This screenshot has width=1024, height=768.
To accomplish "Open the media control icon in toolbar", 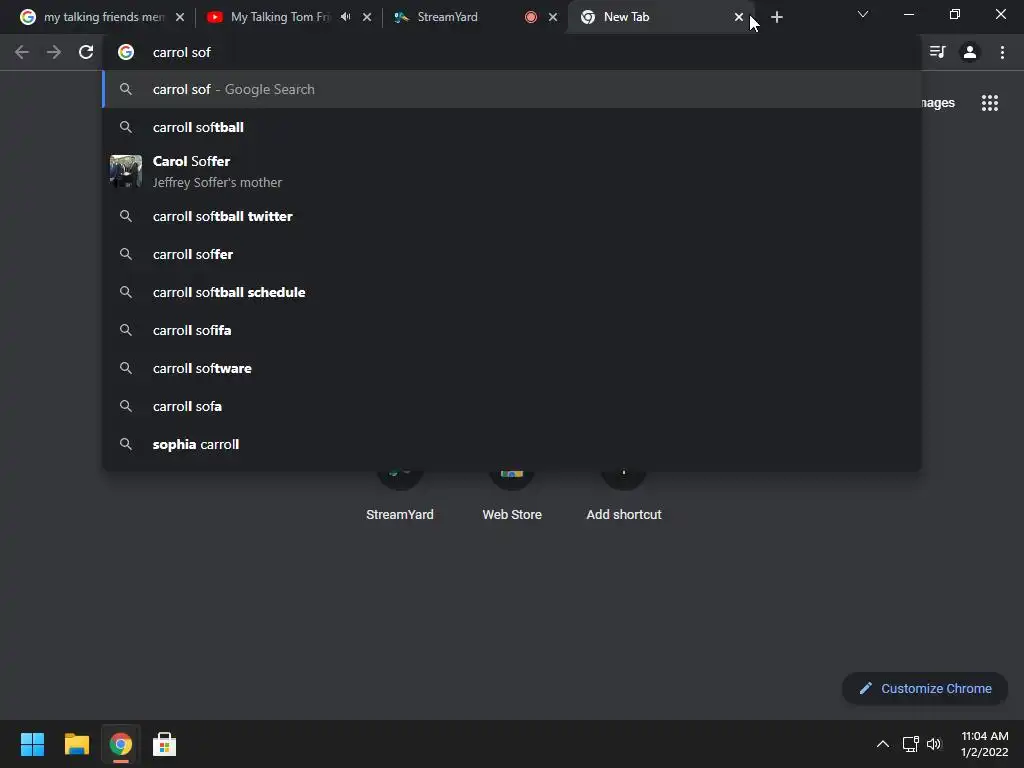I will pyautogui.click(x=937, y=52).
